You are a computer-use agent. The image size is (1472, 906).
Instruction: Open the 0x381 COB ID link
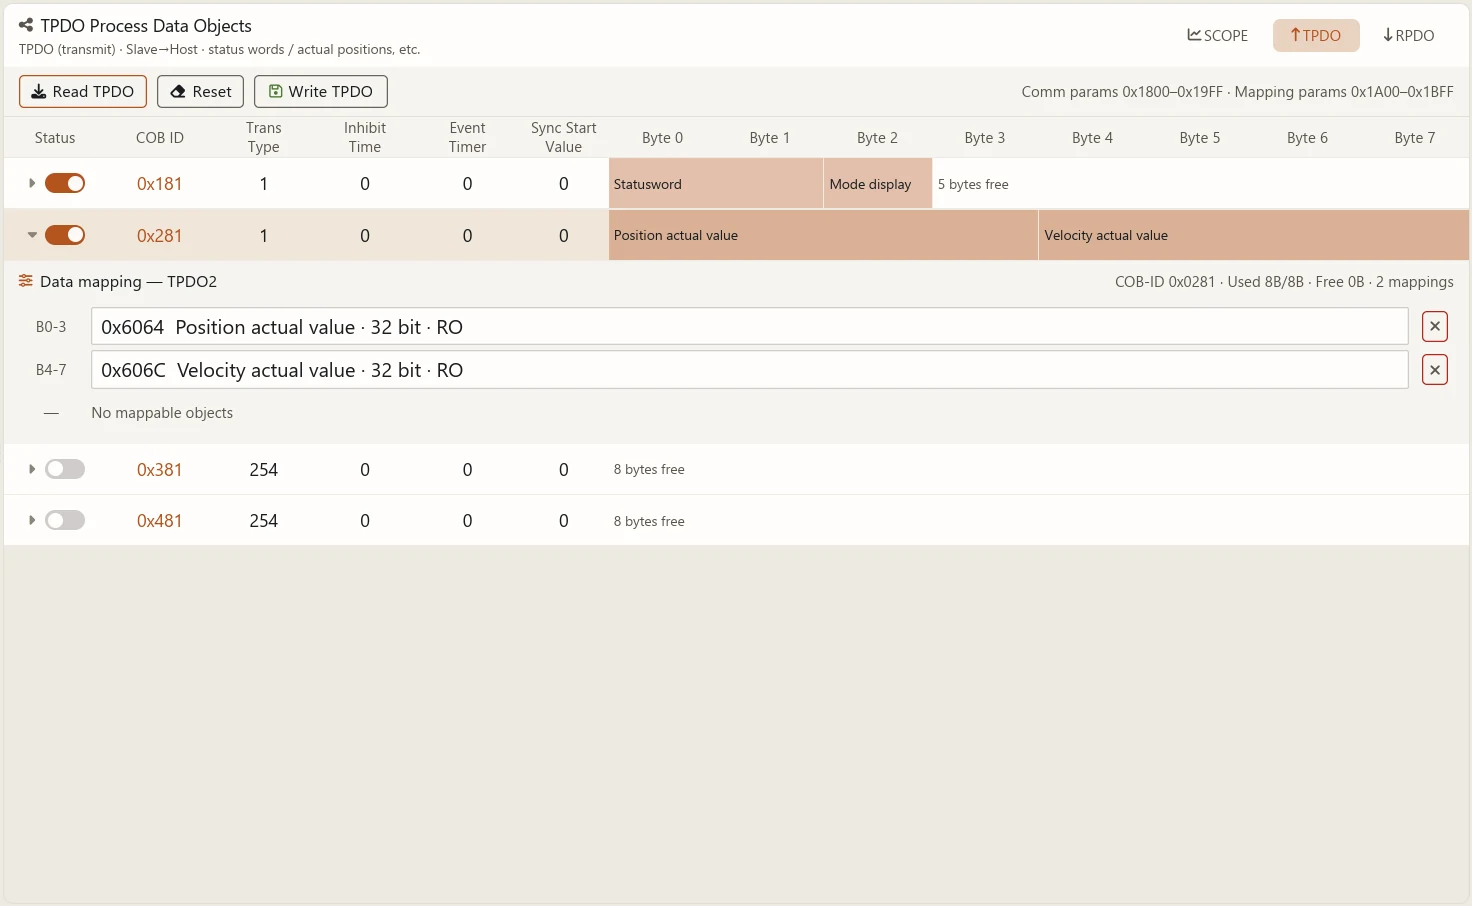pyautogui.click(x=160, y=469)
